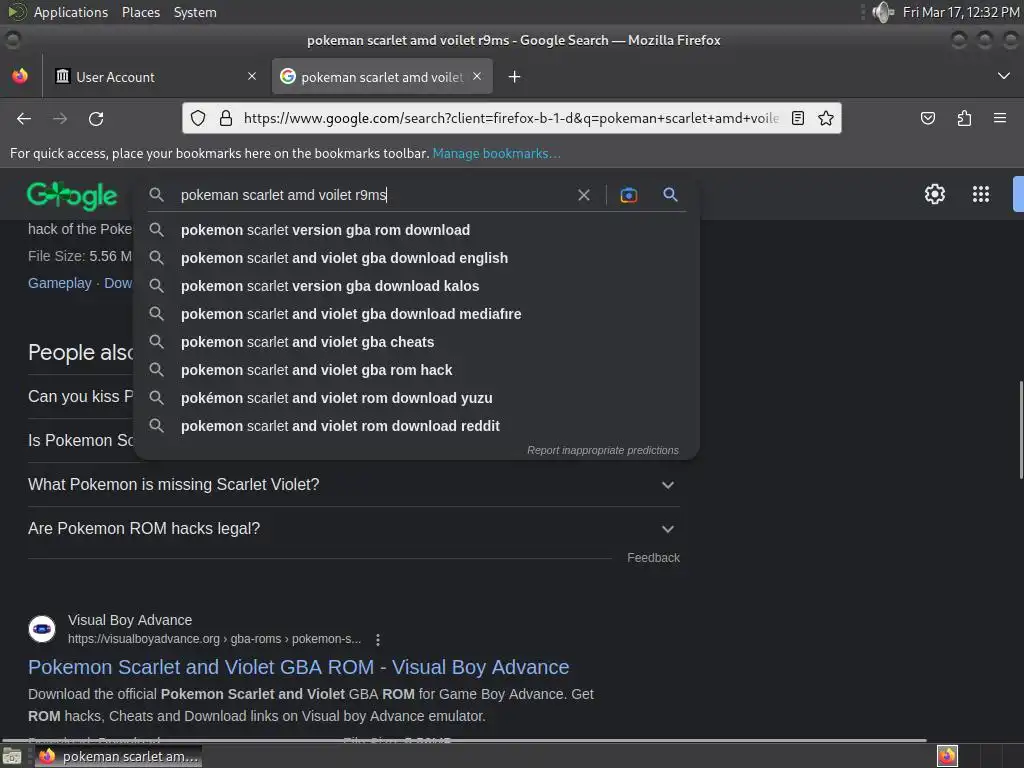Select taskbar entry 'pokeman scarlet am...'
Image resolution: width=1024 pixels, height=768 pixels.
tap(119, 756)
